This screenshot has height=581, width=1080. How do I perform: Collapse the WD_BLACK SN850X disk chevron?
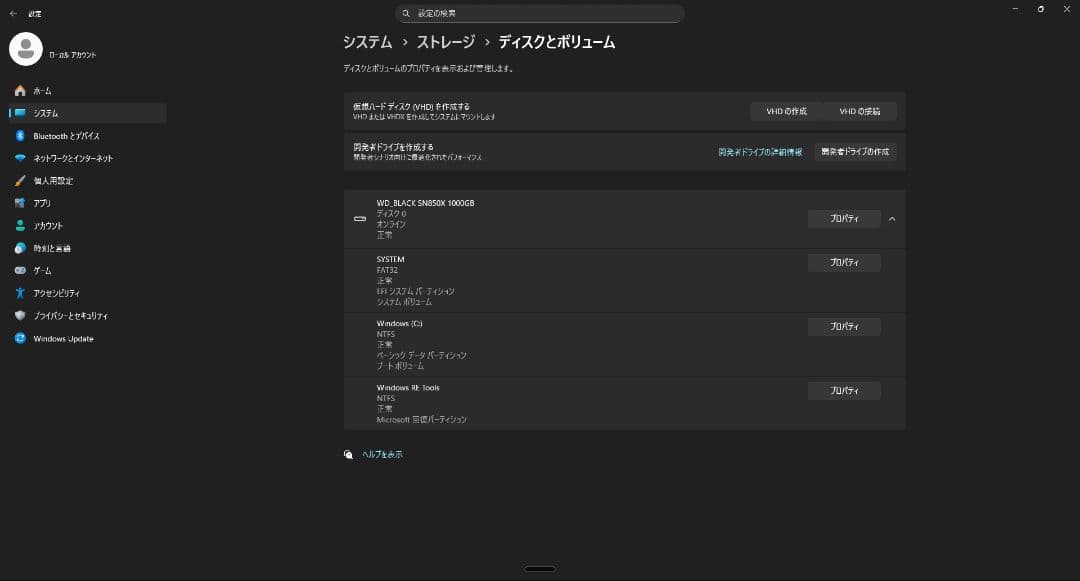[x=892, y=219]
